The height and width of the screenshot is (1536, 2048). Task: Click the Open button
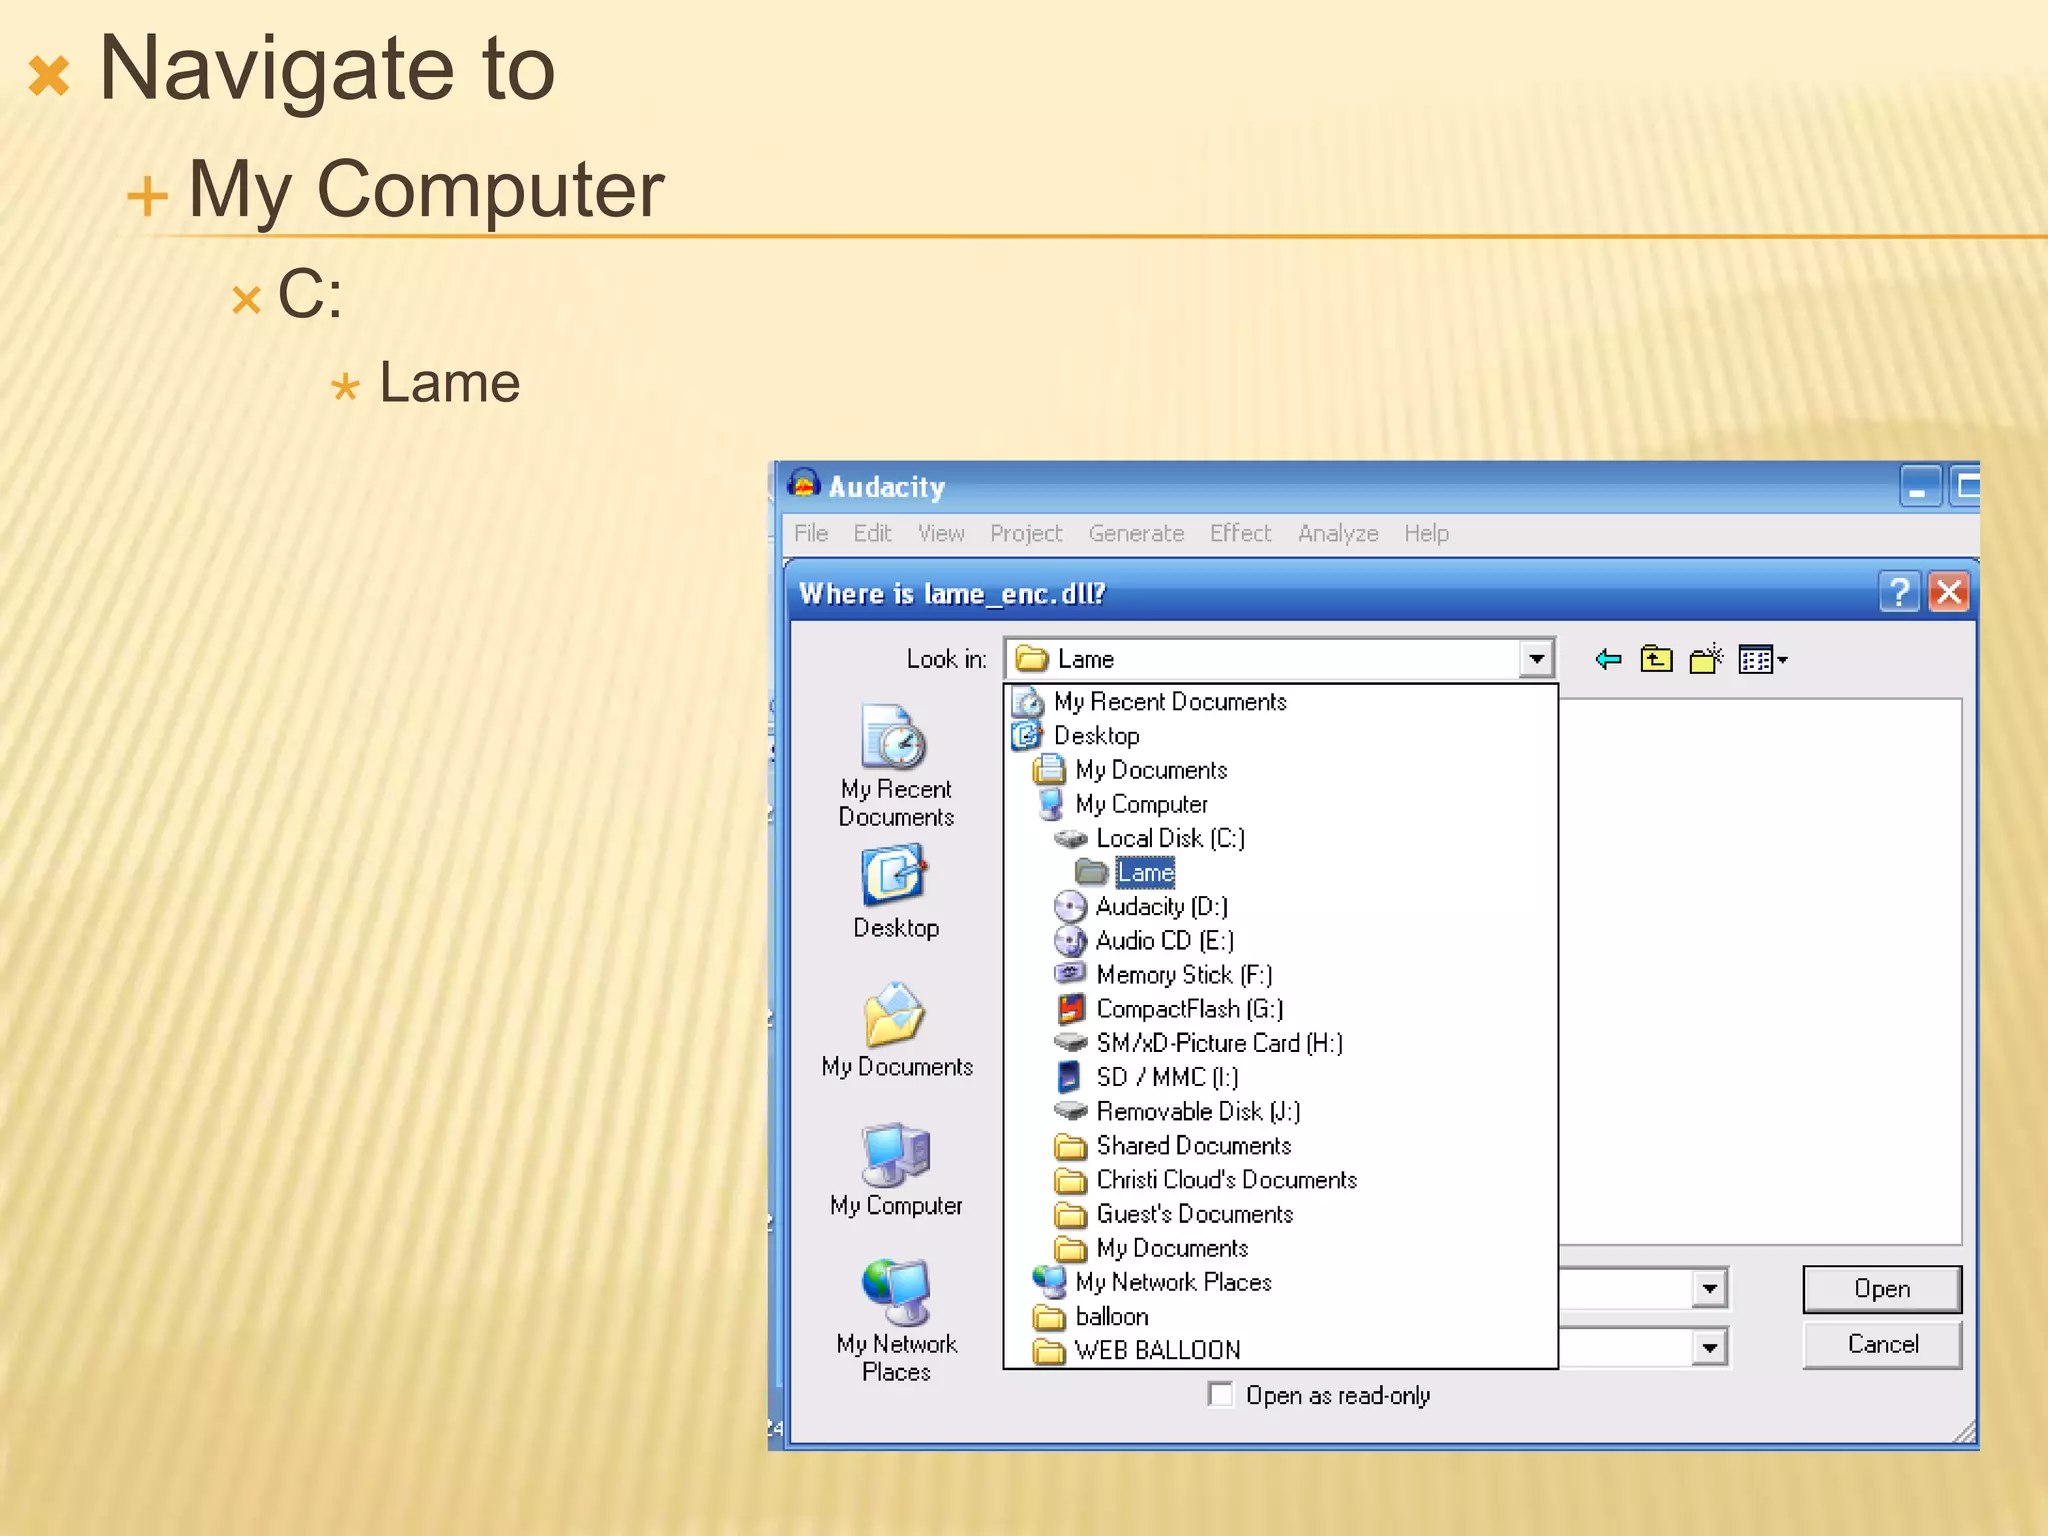click(1881, 1289)
